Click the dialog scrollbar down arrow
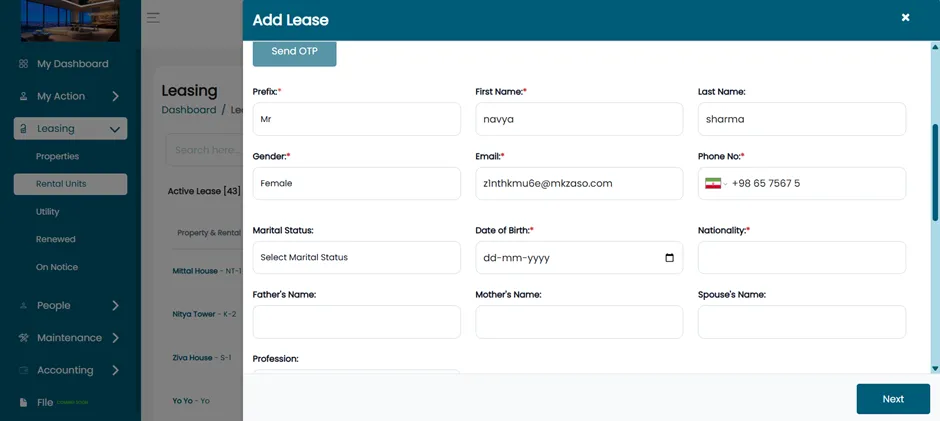The width and height of the screenshot is (940, 421). (935, 368)
